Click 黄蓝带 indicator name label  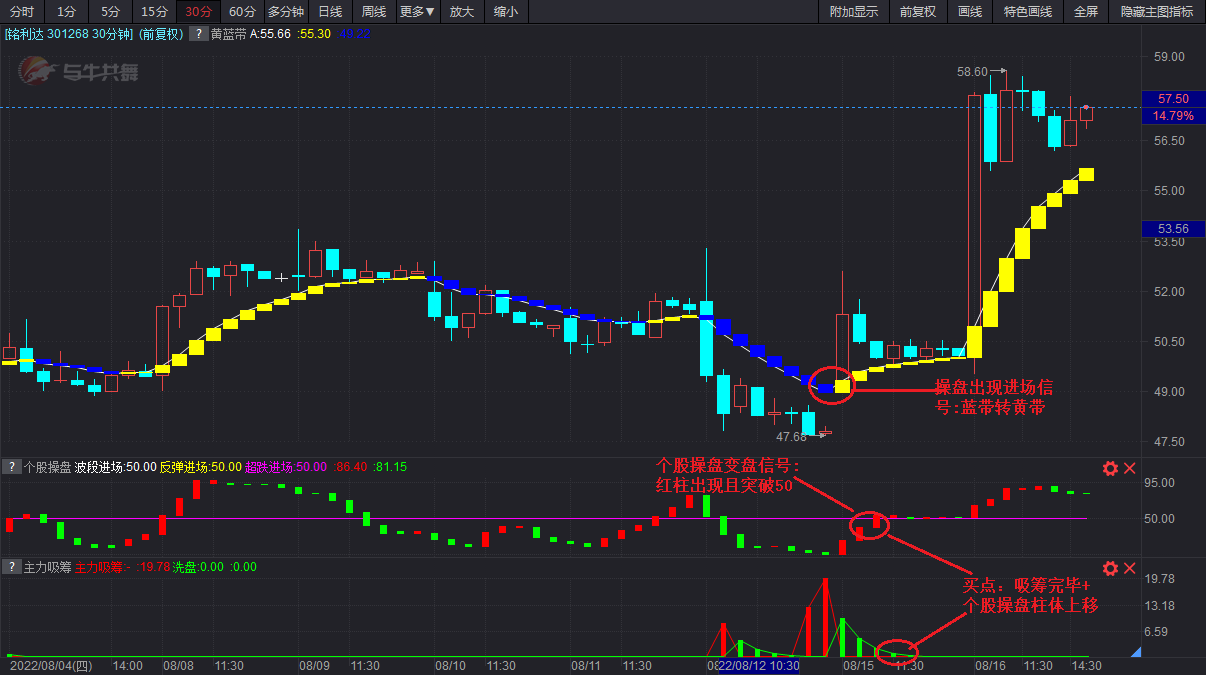pos(228,33)
